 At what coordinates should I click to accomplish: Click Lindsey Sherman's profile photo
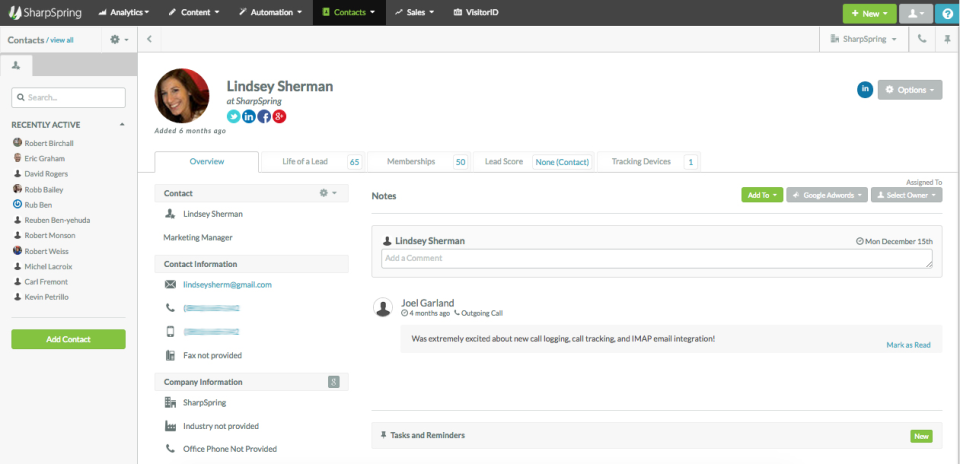182,96
